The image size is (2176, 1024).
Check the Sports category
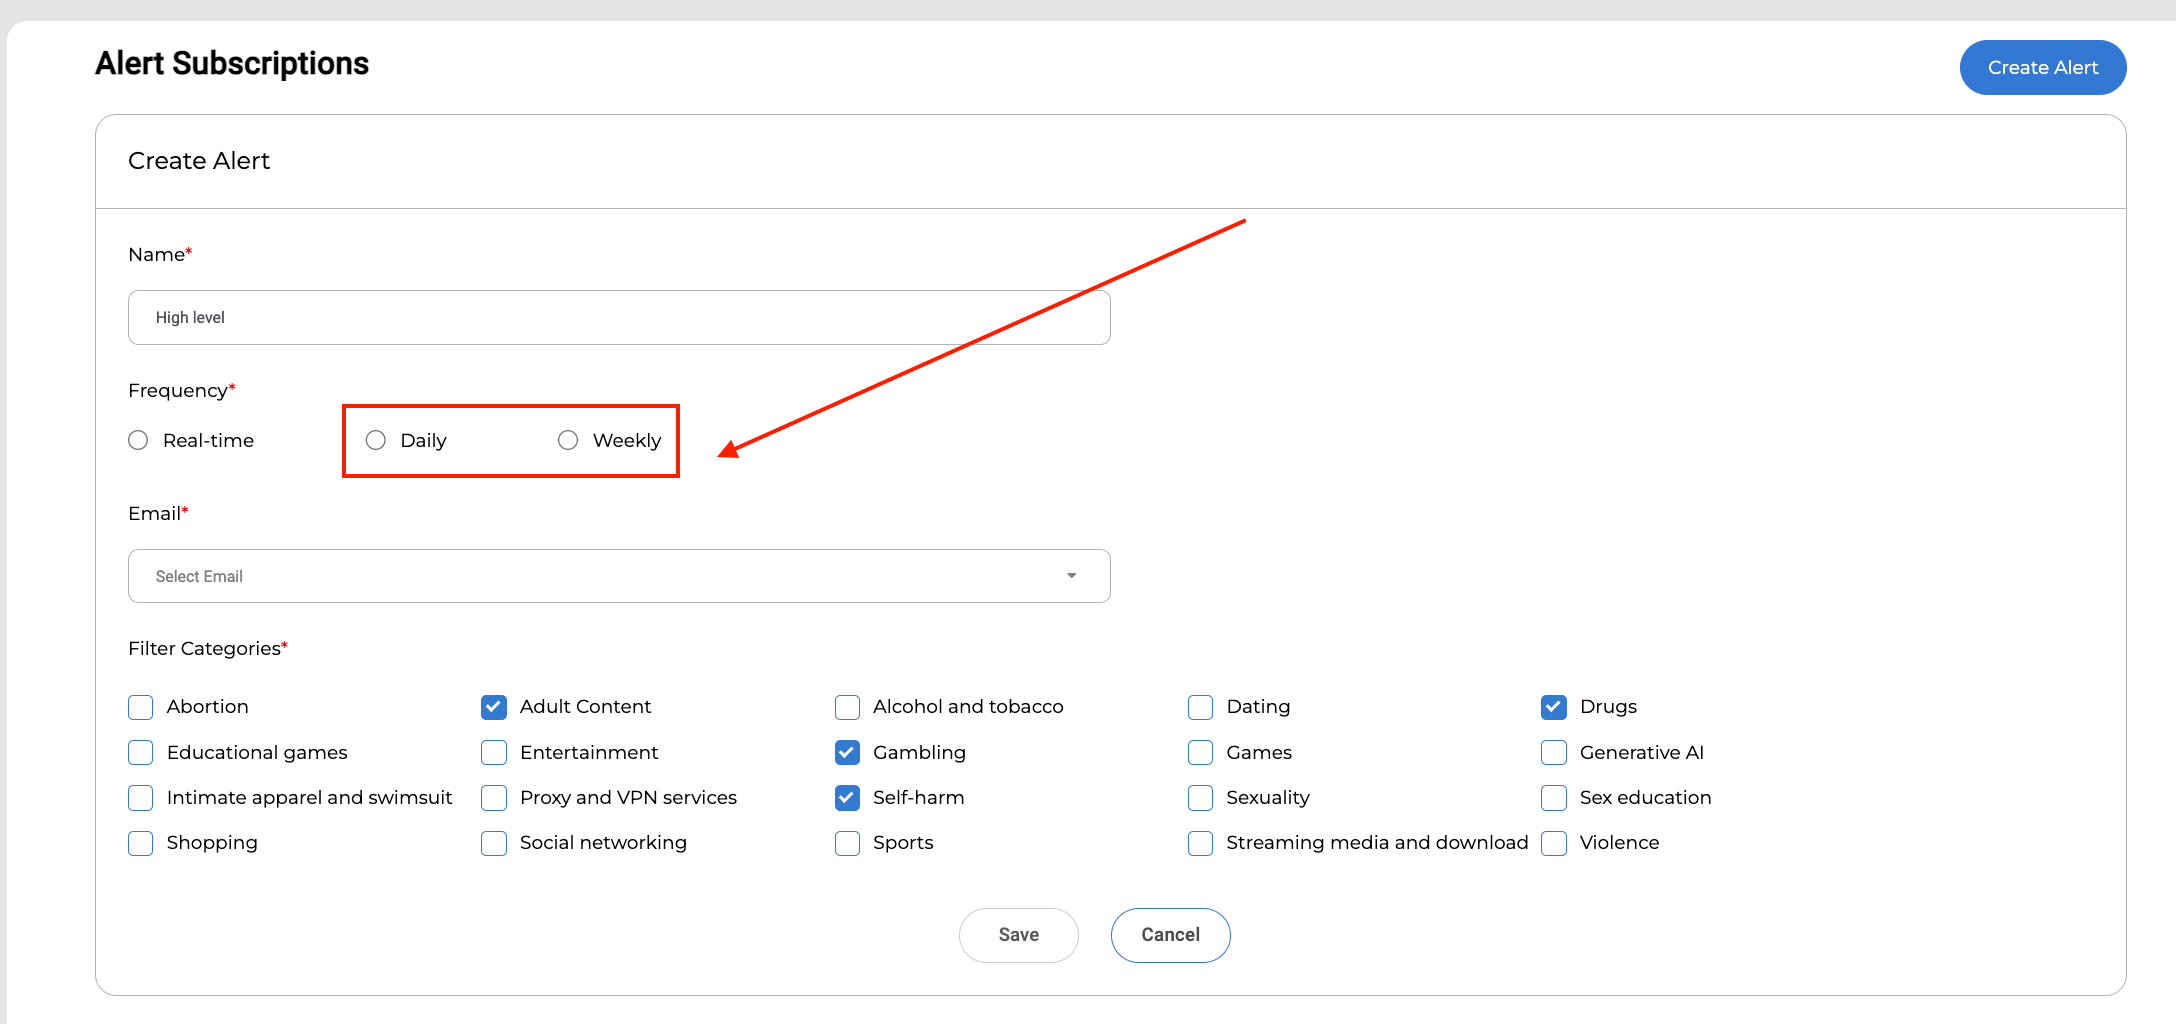[x=847, y=843]
